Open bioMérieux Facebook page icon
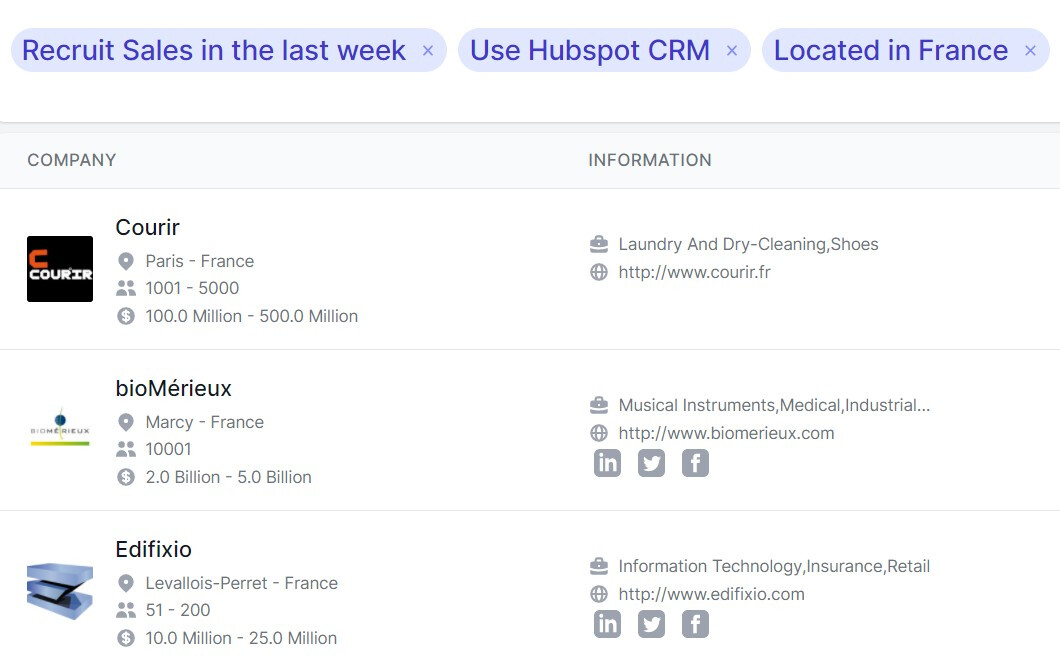Screen dimensions: 1060x661 695,463
